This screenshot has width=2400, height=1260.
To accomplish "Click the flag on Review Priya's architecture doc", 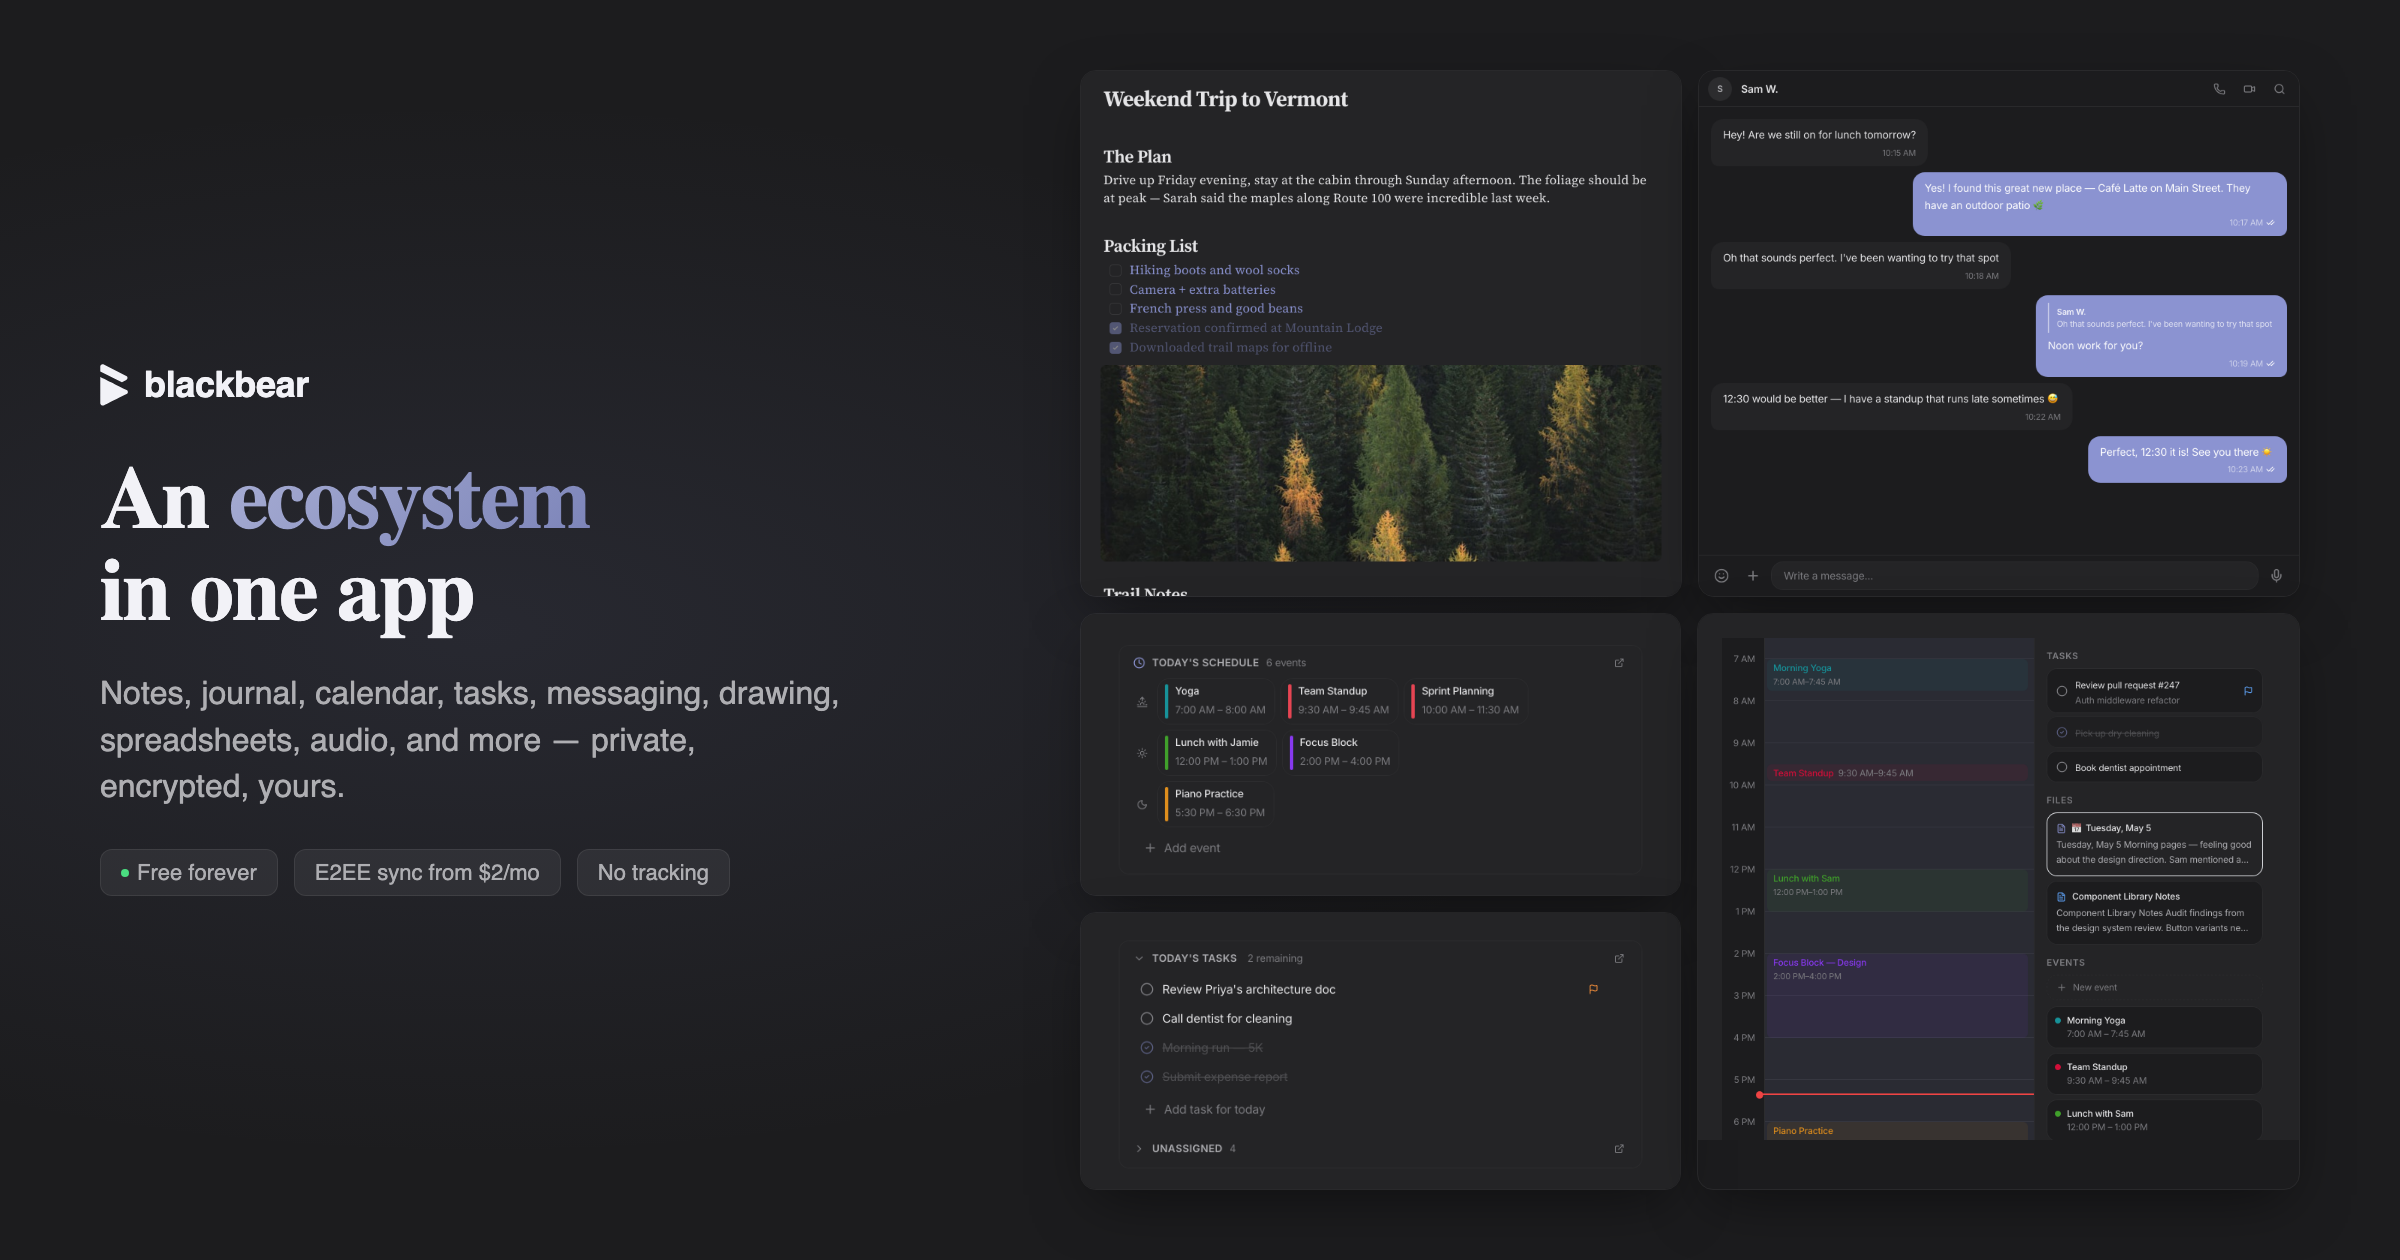I will 1593,989.
